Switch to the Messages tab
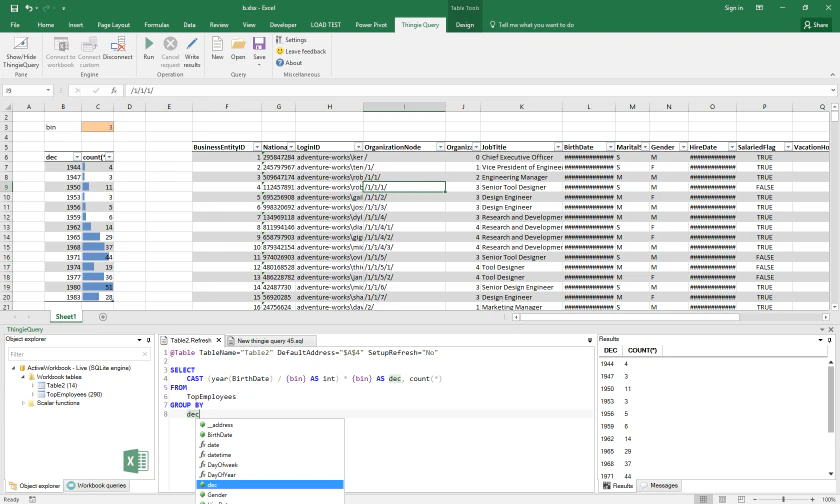 point(658,485)
